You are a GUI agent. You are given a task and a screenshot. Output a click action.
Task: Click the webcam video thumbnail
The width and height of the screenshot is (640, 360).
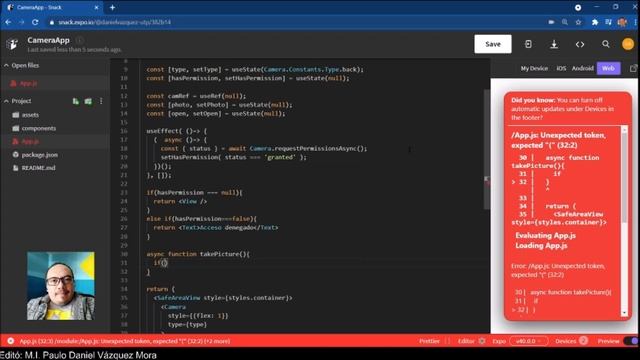tap(60, 286)
